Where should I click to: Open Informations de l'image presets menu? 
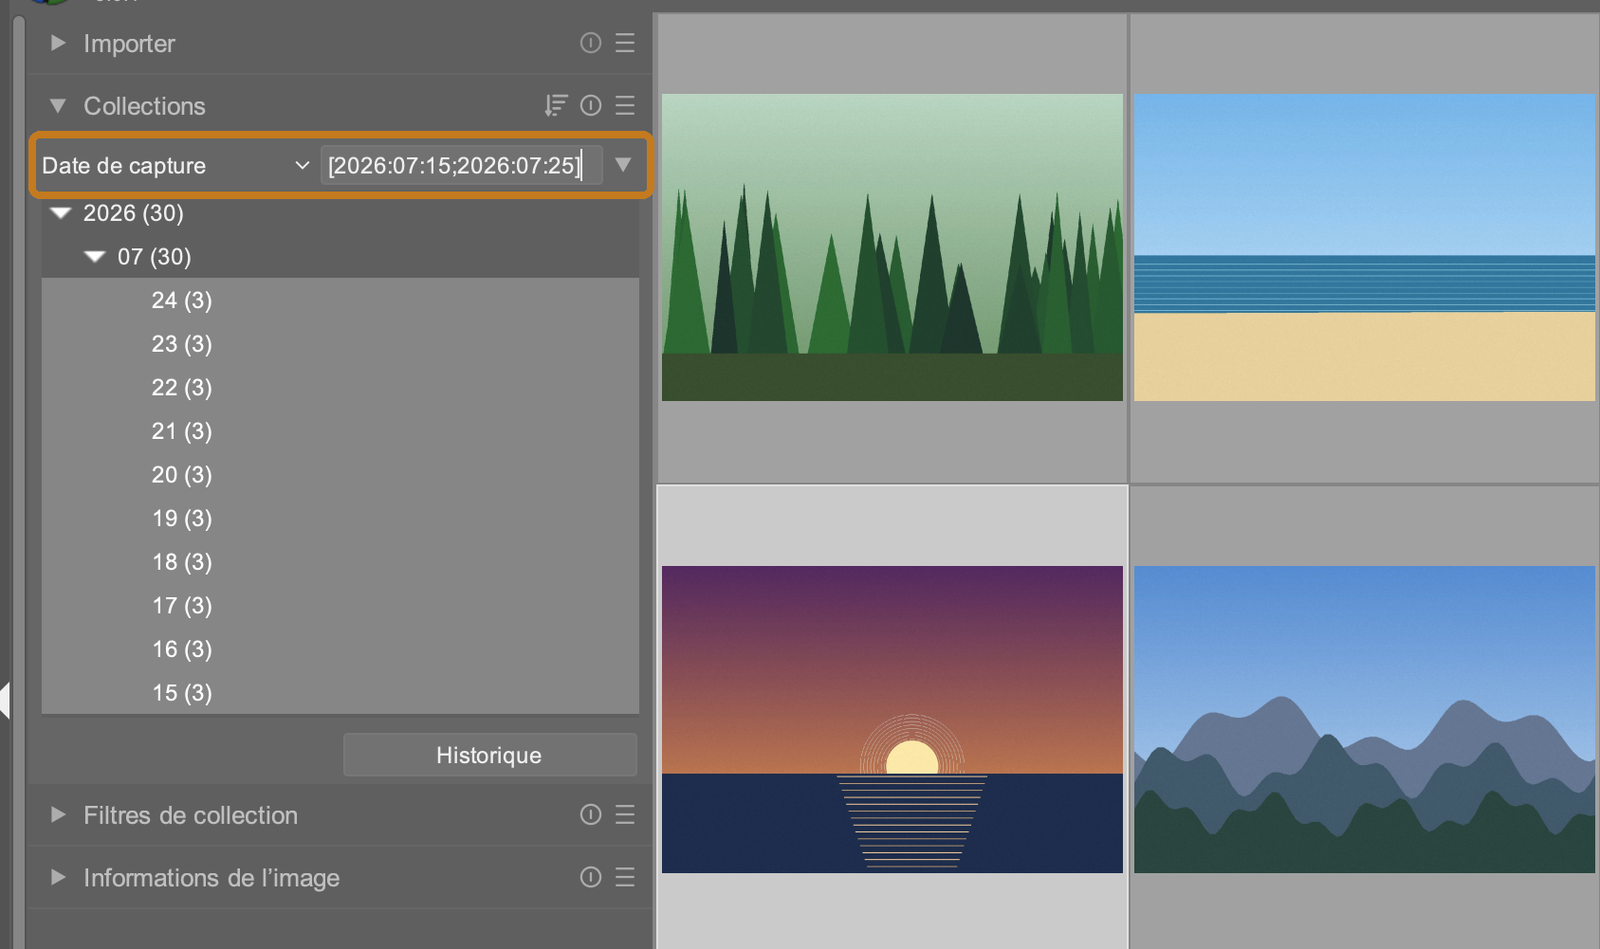(625, 877)
